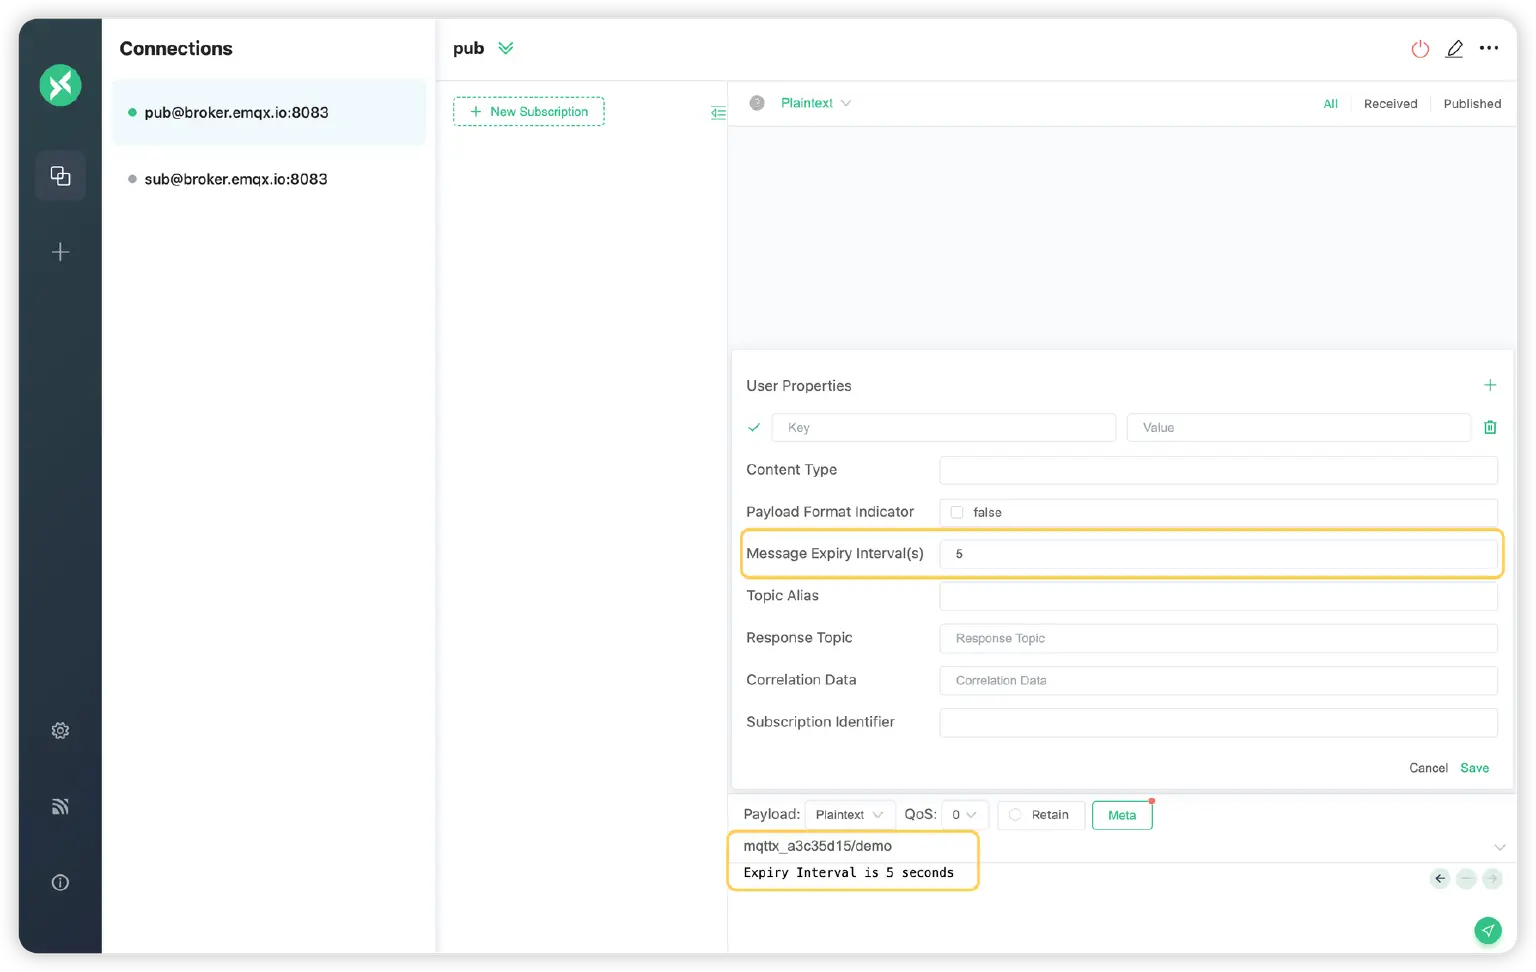Collapse the subscriptions list panel icon
The image size is (1536, 972).
pos(718,113)
